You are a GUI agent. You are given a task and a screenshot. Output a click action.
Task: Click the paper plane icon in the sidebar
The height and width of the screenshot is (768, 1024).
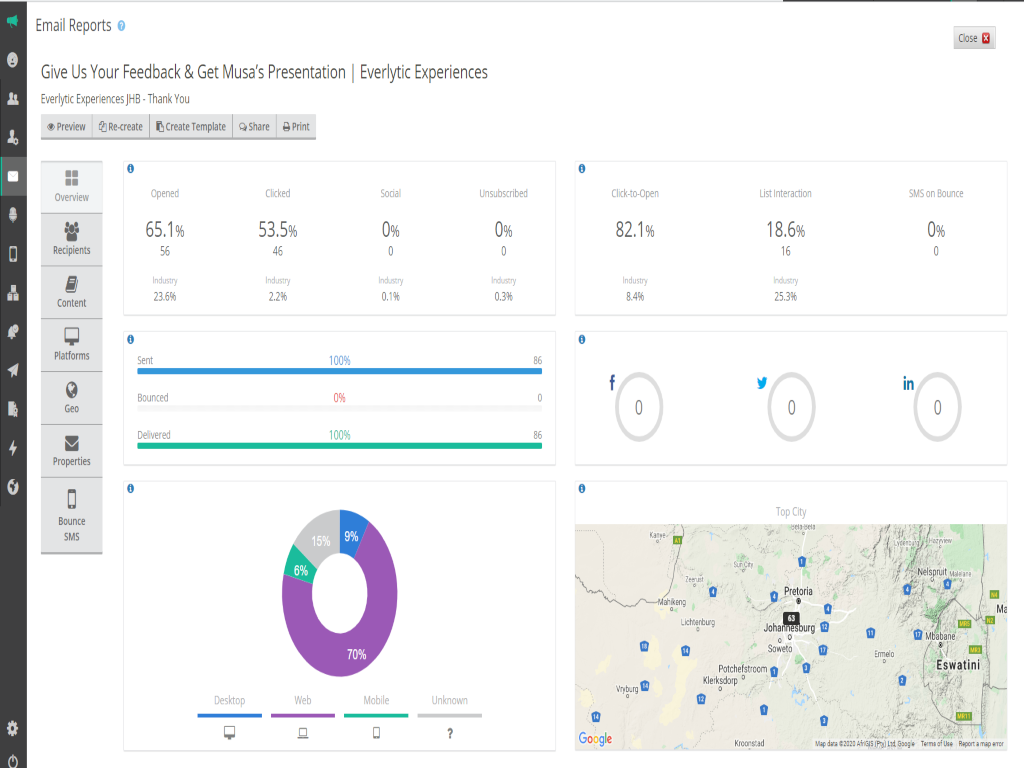[13, 370]
